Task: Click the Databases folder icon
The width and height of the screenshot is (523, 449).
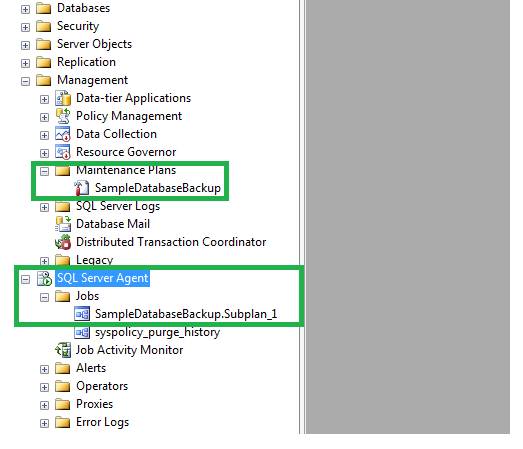Action: coord(43,8)
